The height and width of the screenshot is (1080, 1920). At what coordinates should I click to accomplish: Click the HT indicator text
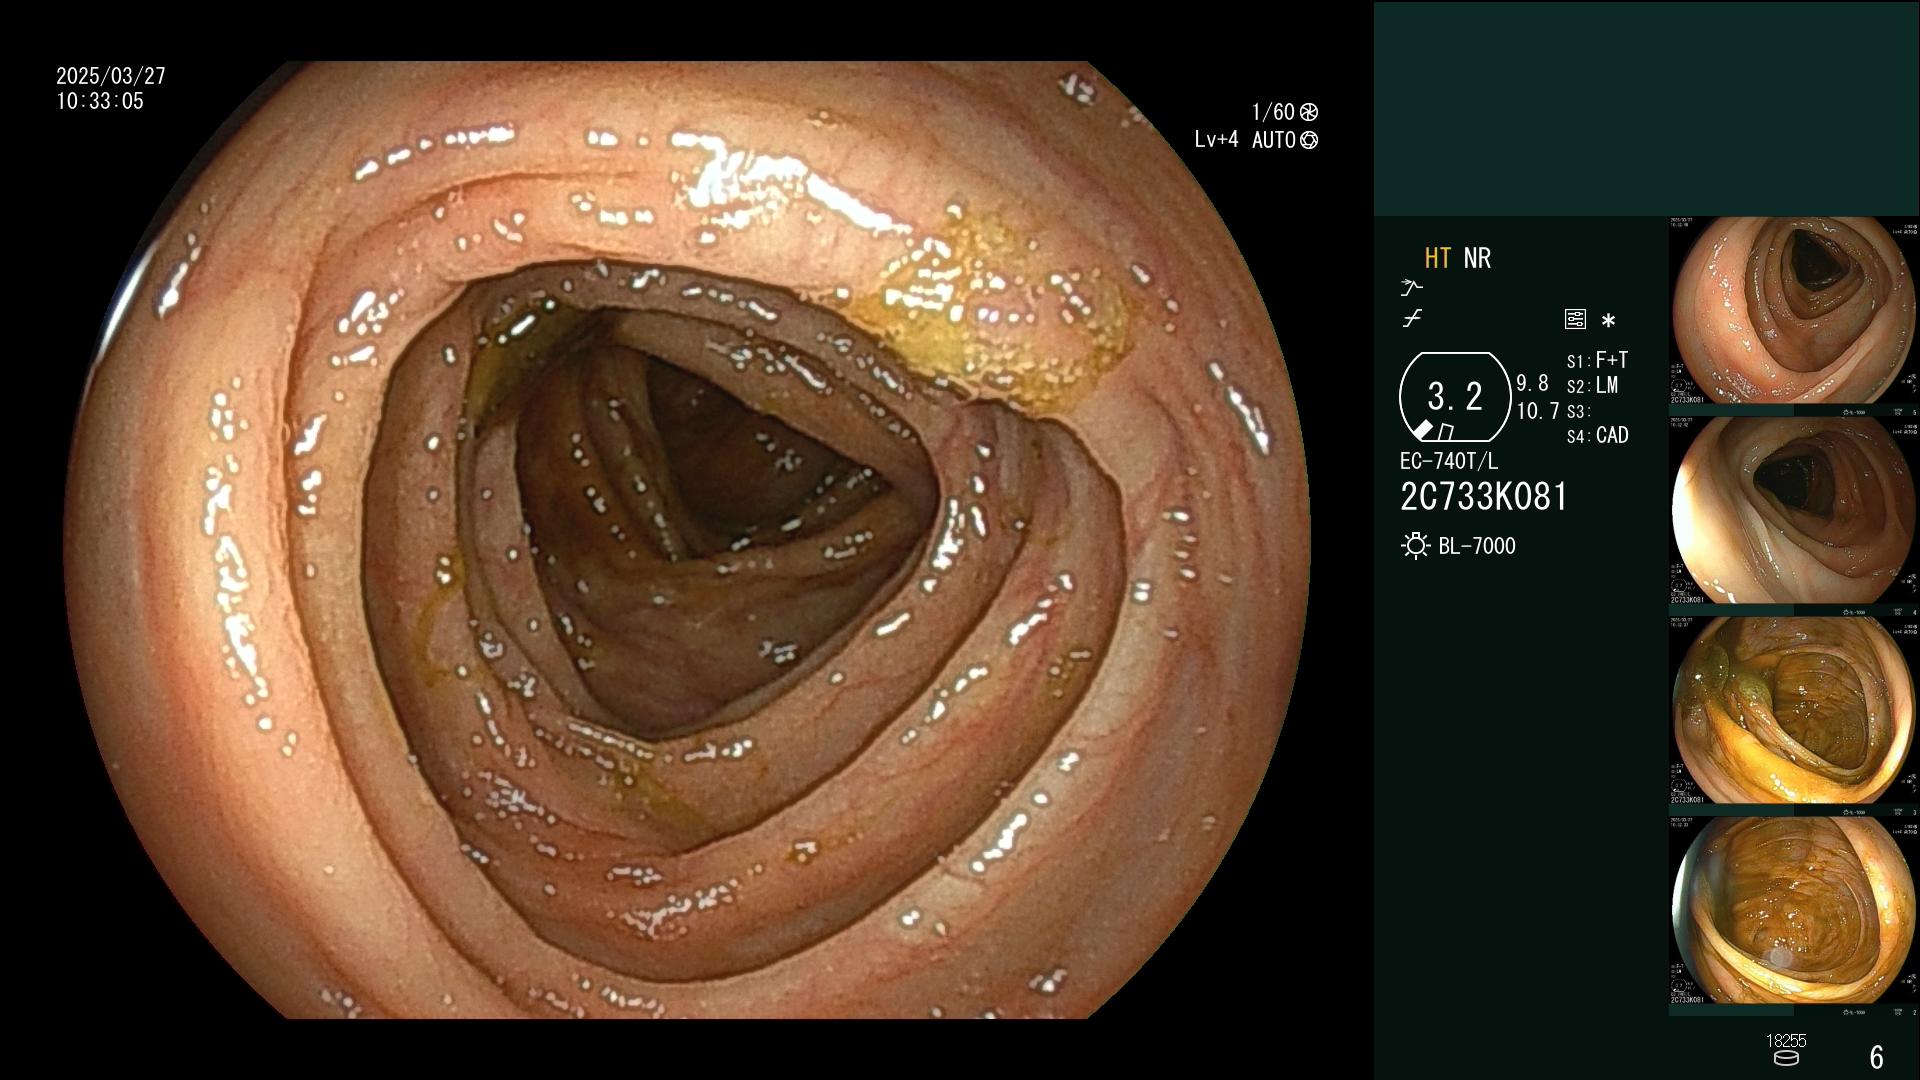click(1437, 258)
